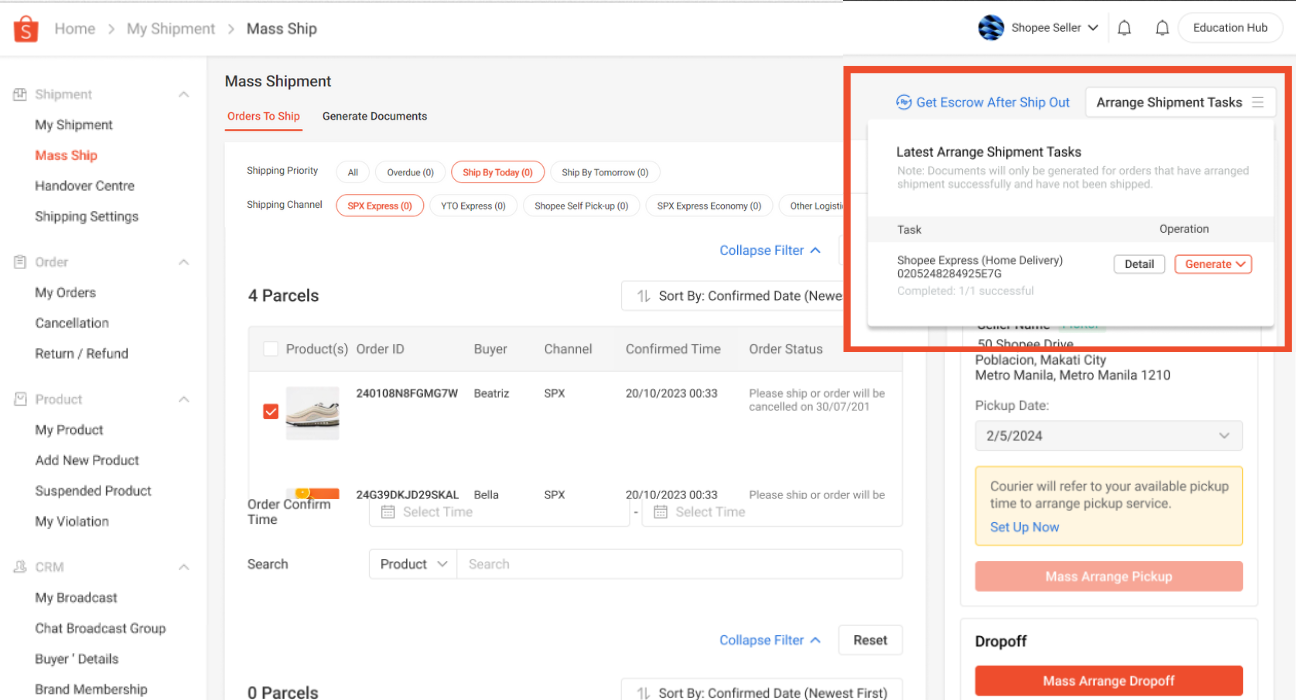Click the Set Up Now link
The image size is (1296, 700).
click(x=1023, y=527)
